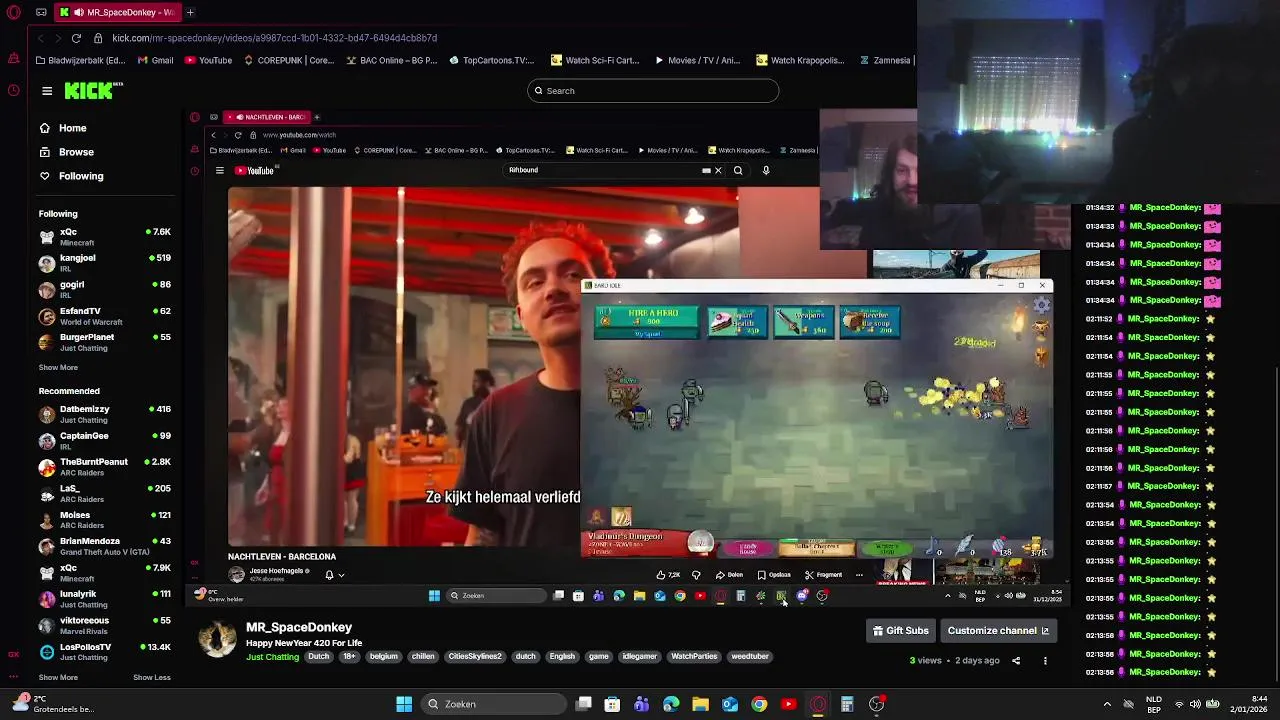Open Customize channel
The width and height of the screenshot is (1280, 720).
coord(998,631)
